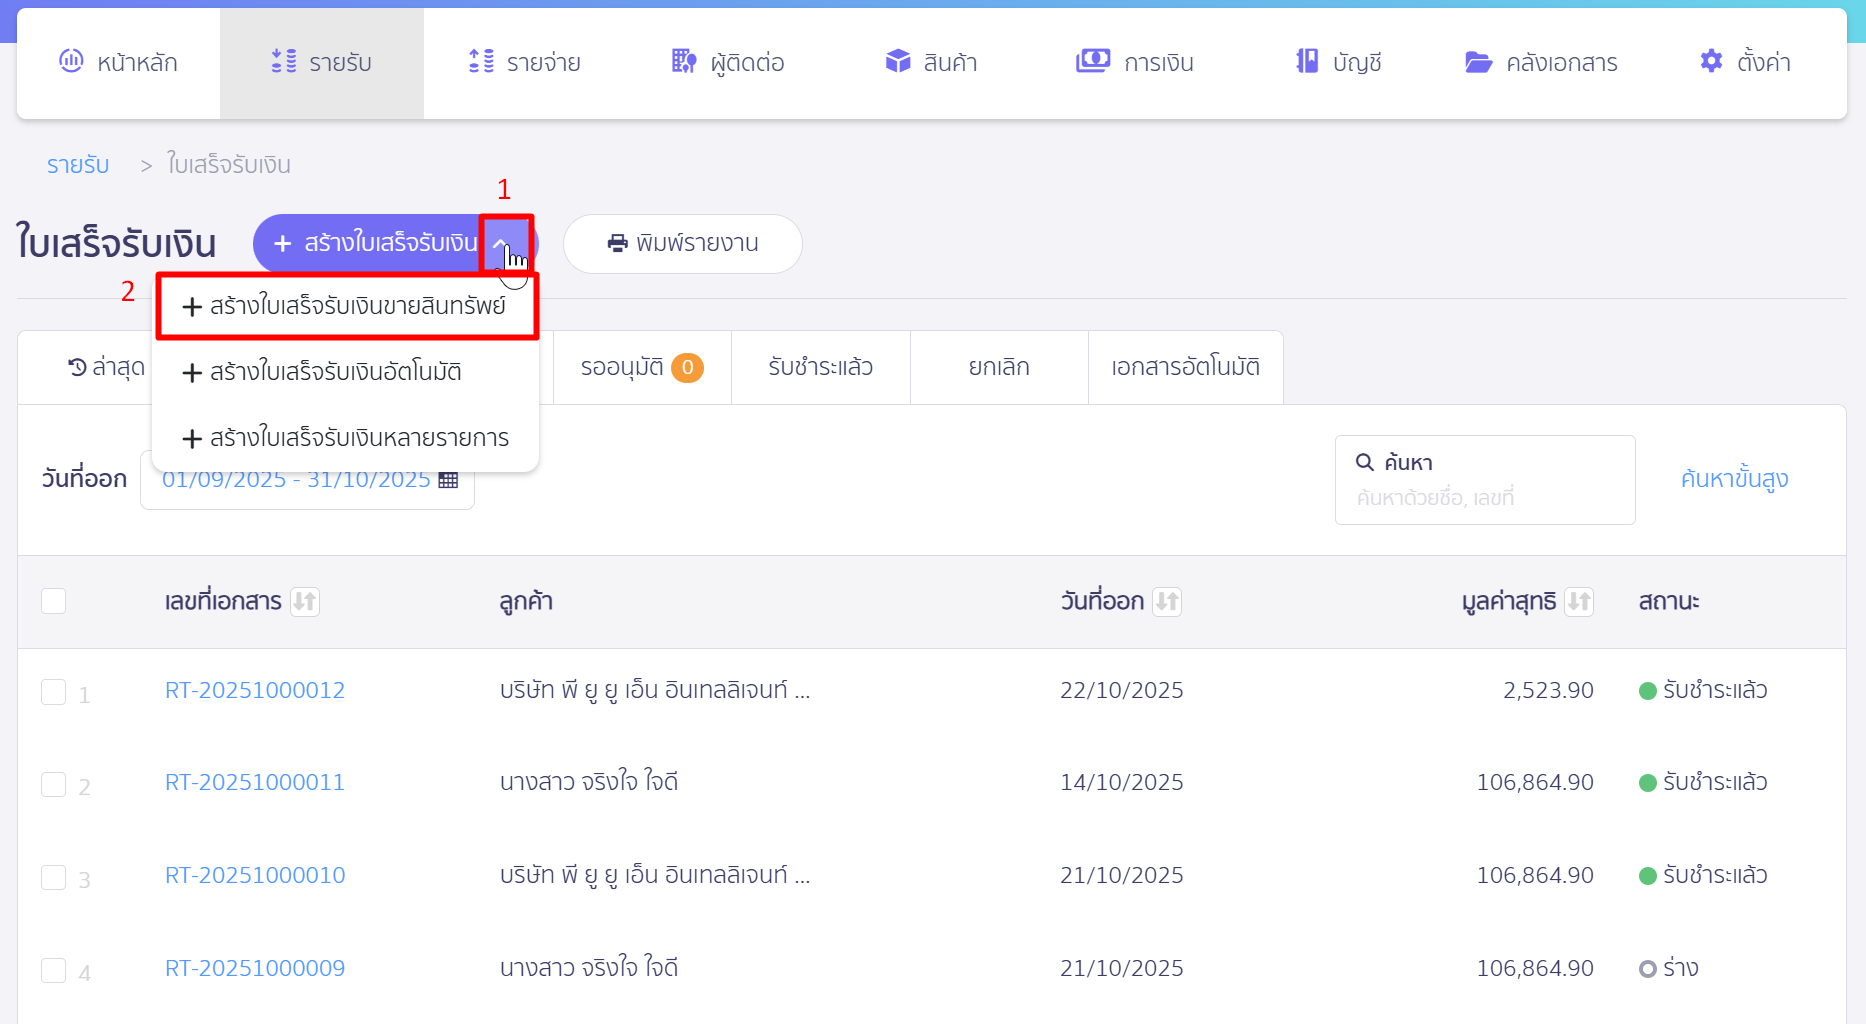
Task: Select the บัญชี accounting icon
Action: 1305,61
